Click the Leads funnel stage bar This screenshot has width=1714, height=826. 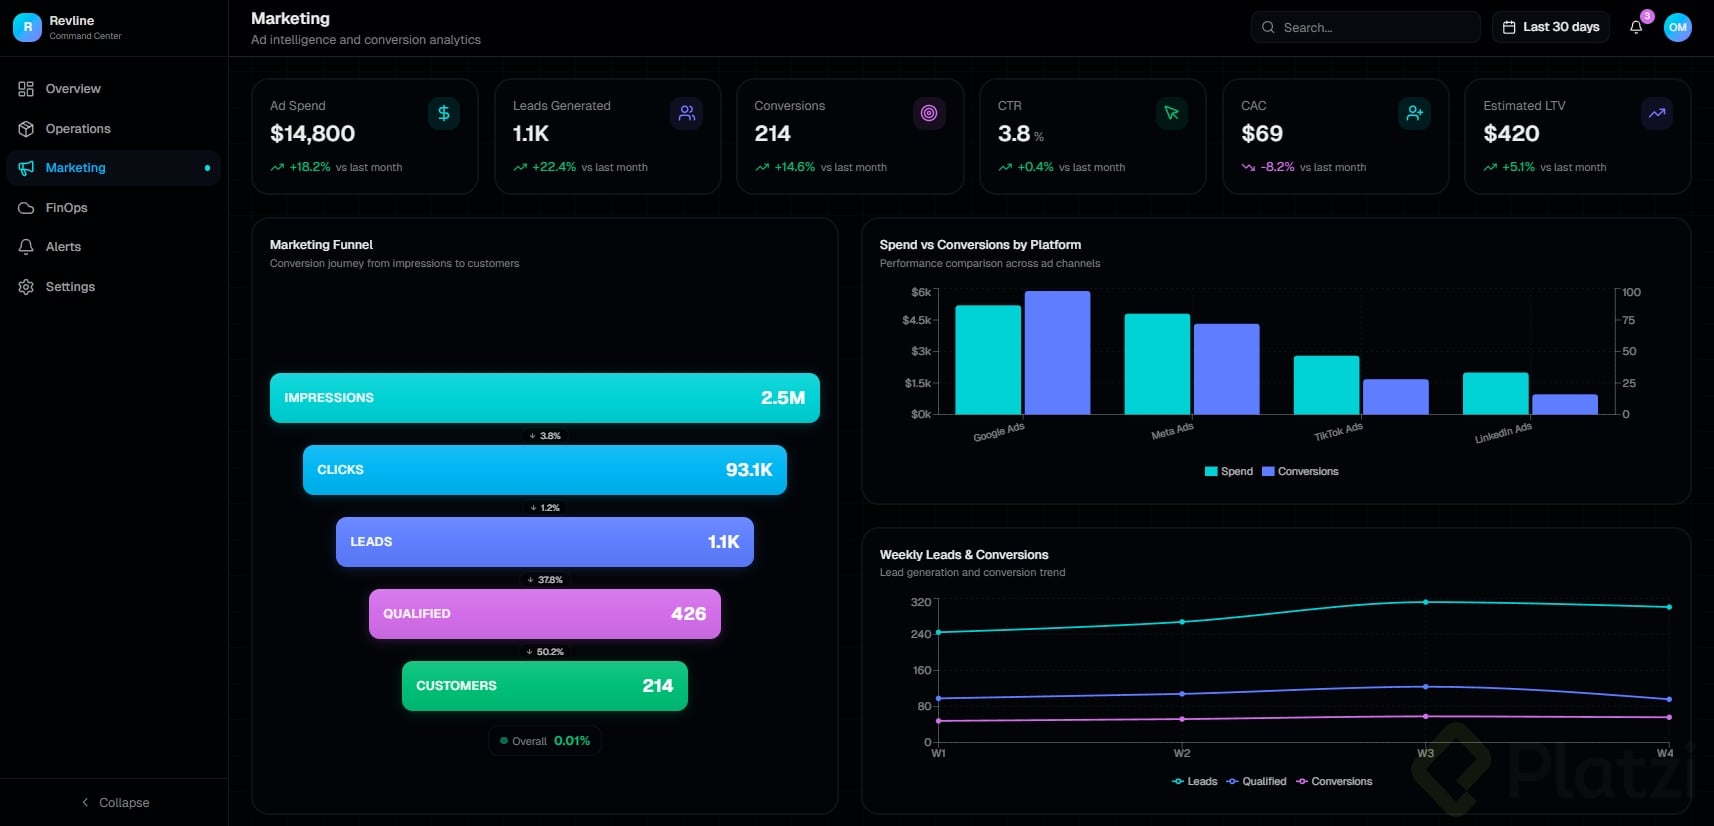point(545,542)
